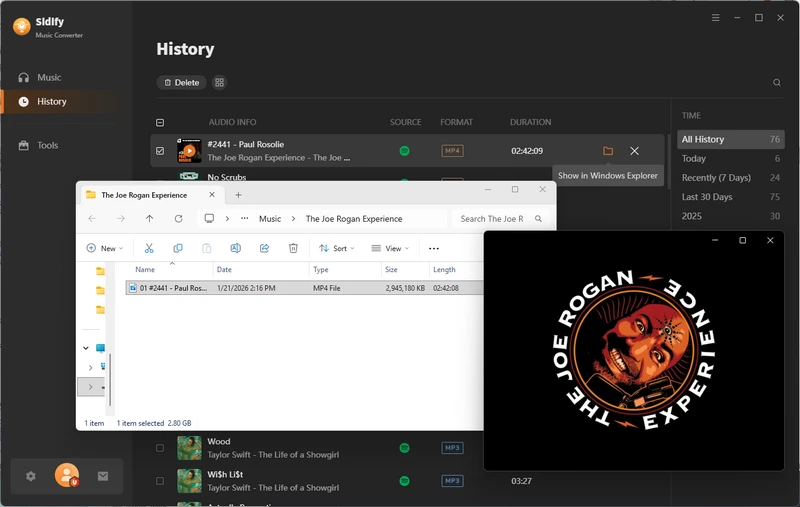The image size is (800, 507).
Task: Open Sidify settings gear icon
Action: 31,476
